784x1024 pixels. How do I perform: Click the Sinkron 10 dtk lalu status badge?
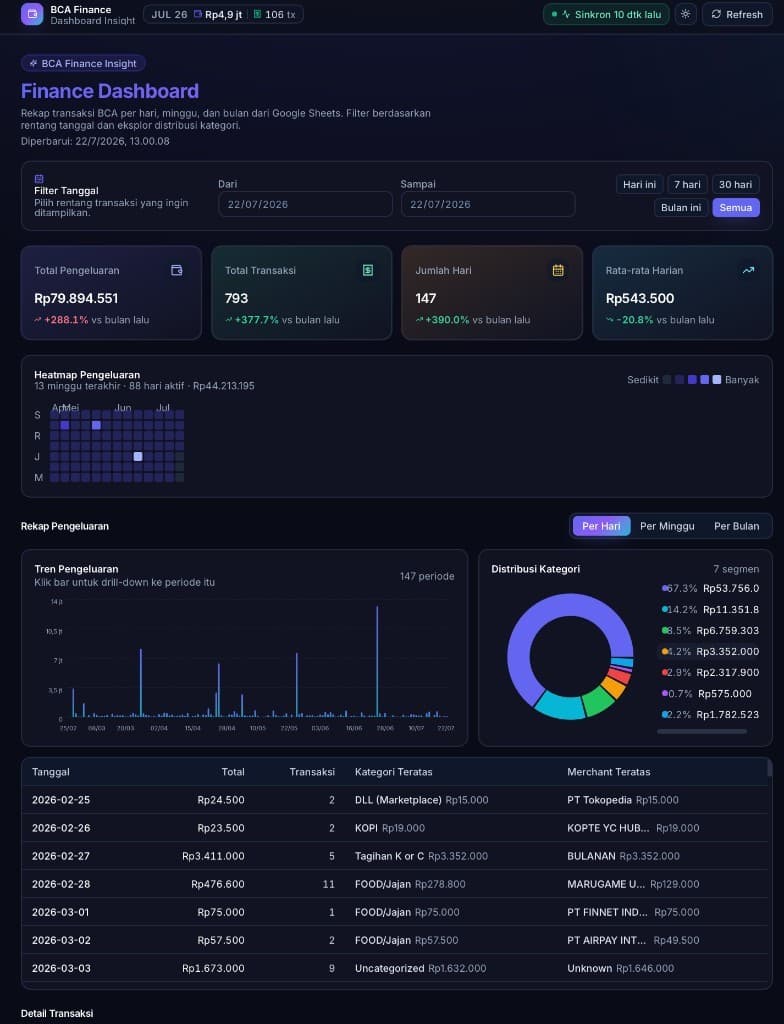click(606, 14)
